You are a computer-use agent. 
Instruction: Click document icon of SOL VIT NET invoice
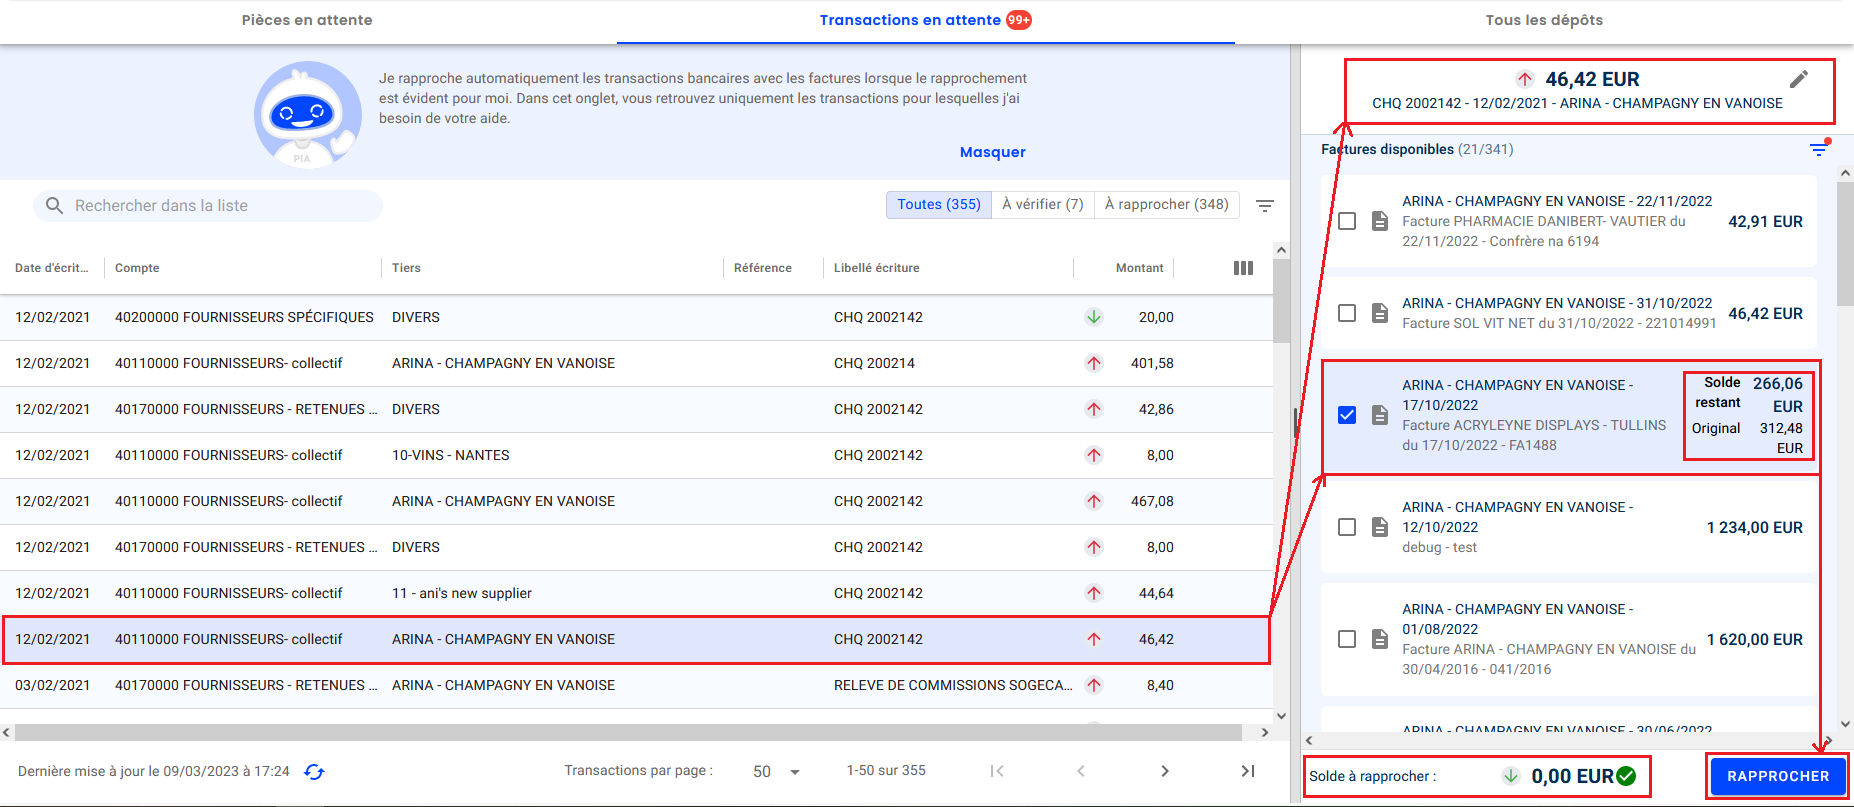coord(1380,313)
